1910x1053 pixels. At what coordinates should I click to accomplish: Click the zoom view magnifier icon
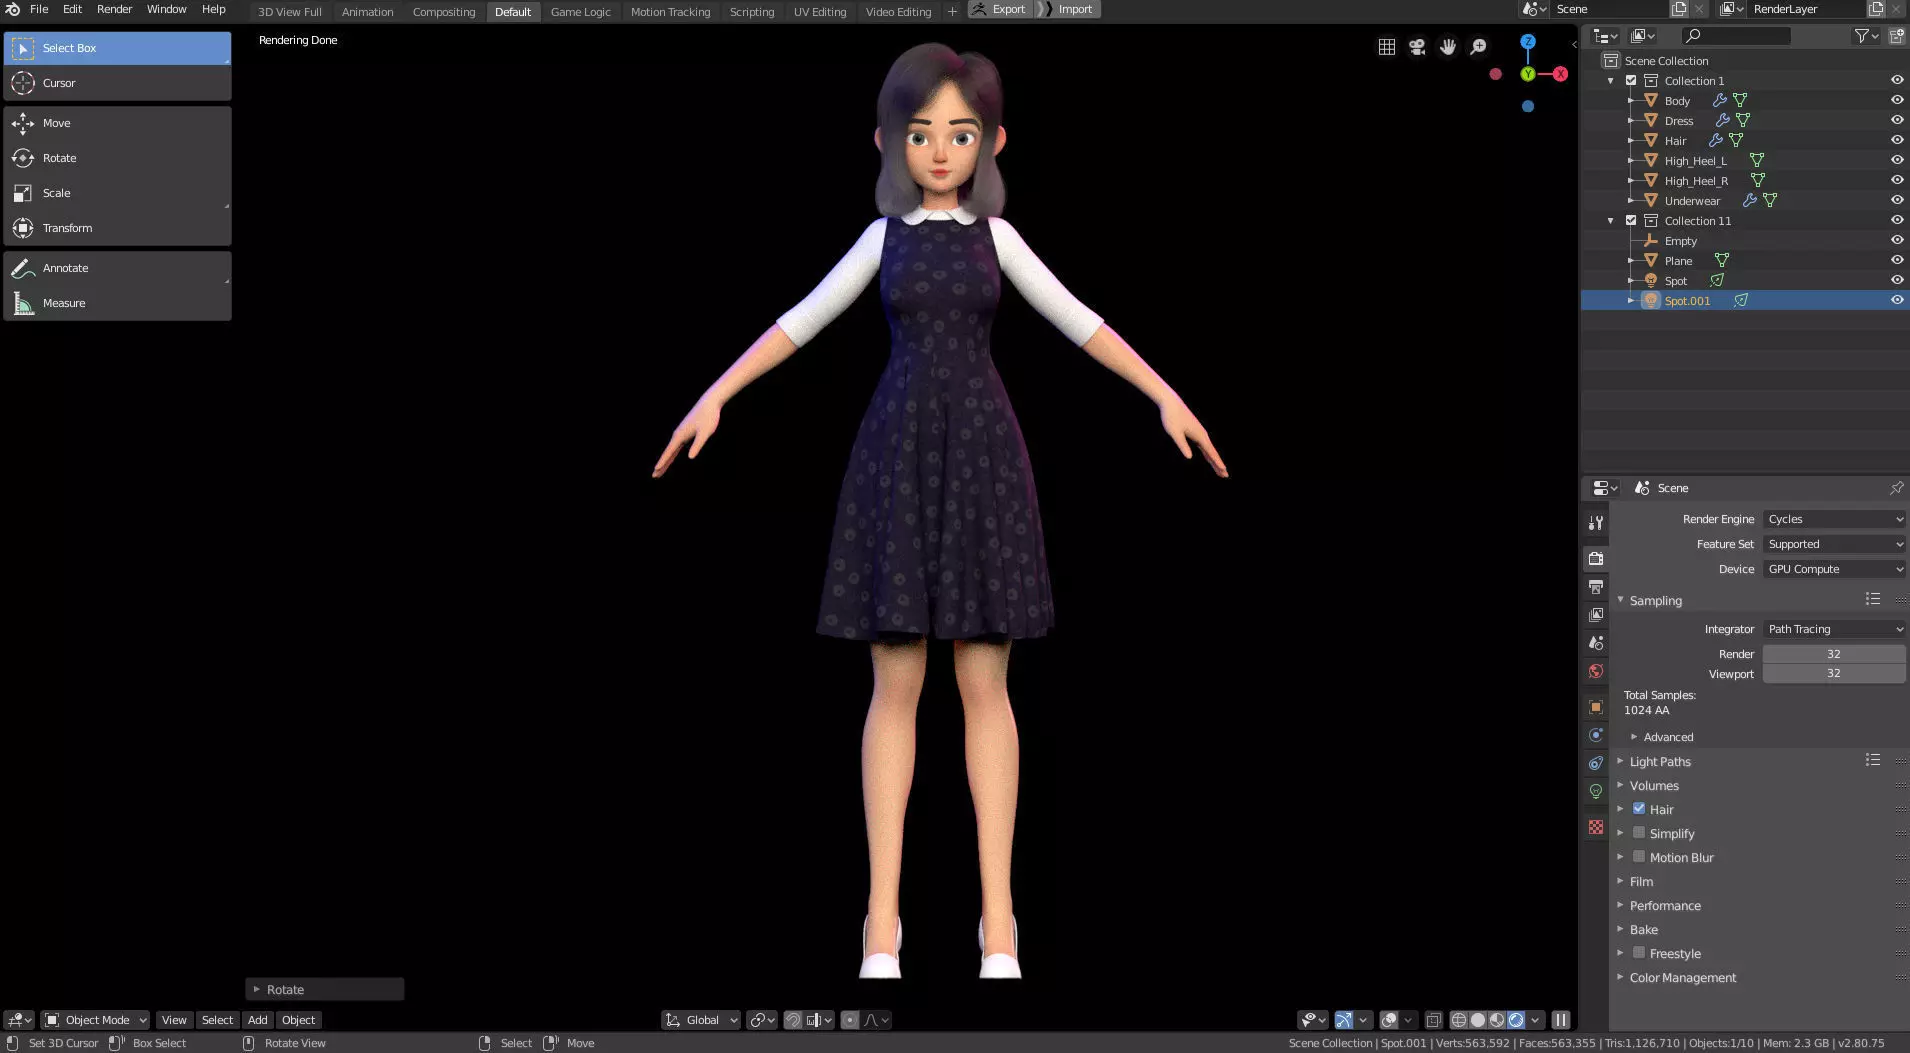(1478, 47)
